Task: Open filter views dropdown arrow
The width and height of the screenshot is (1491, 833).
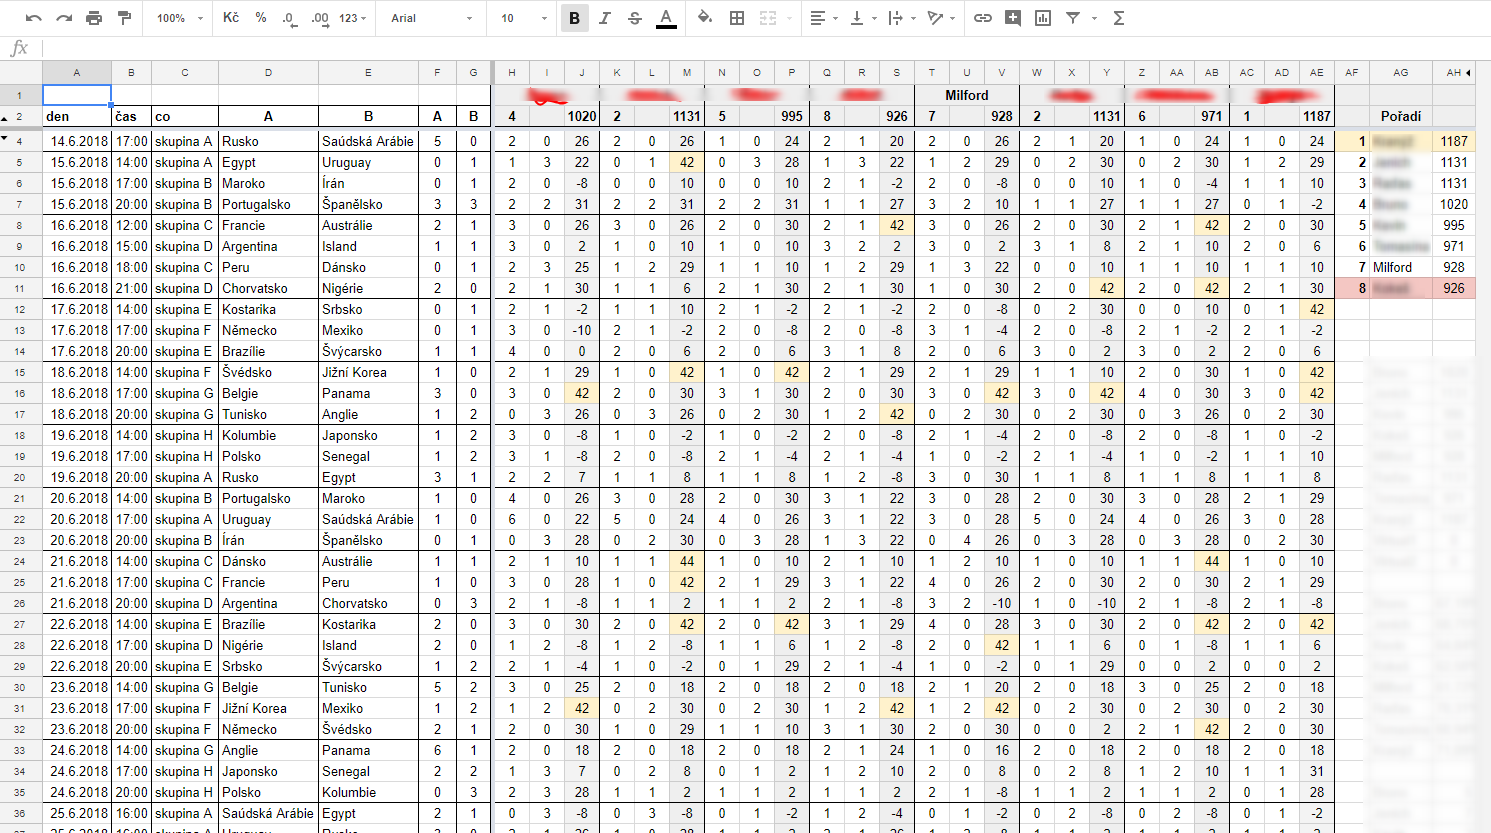Action: point(1094,18)
